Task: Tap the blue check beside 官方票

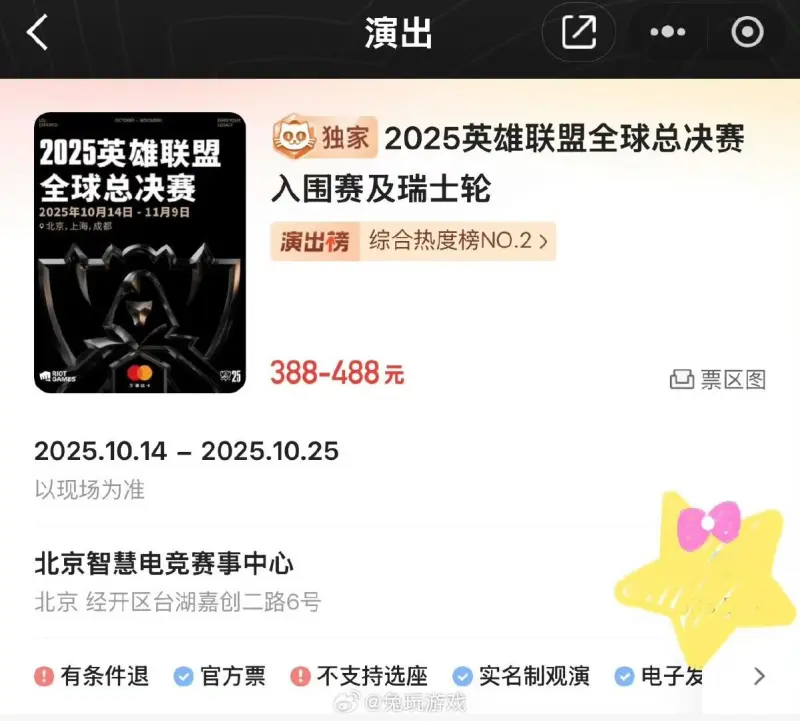Action: coord(183,677)
